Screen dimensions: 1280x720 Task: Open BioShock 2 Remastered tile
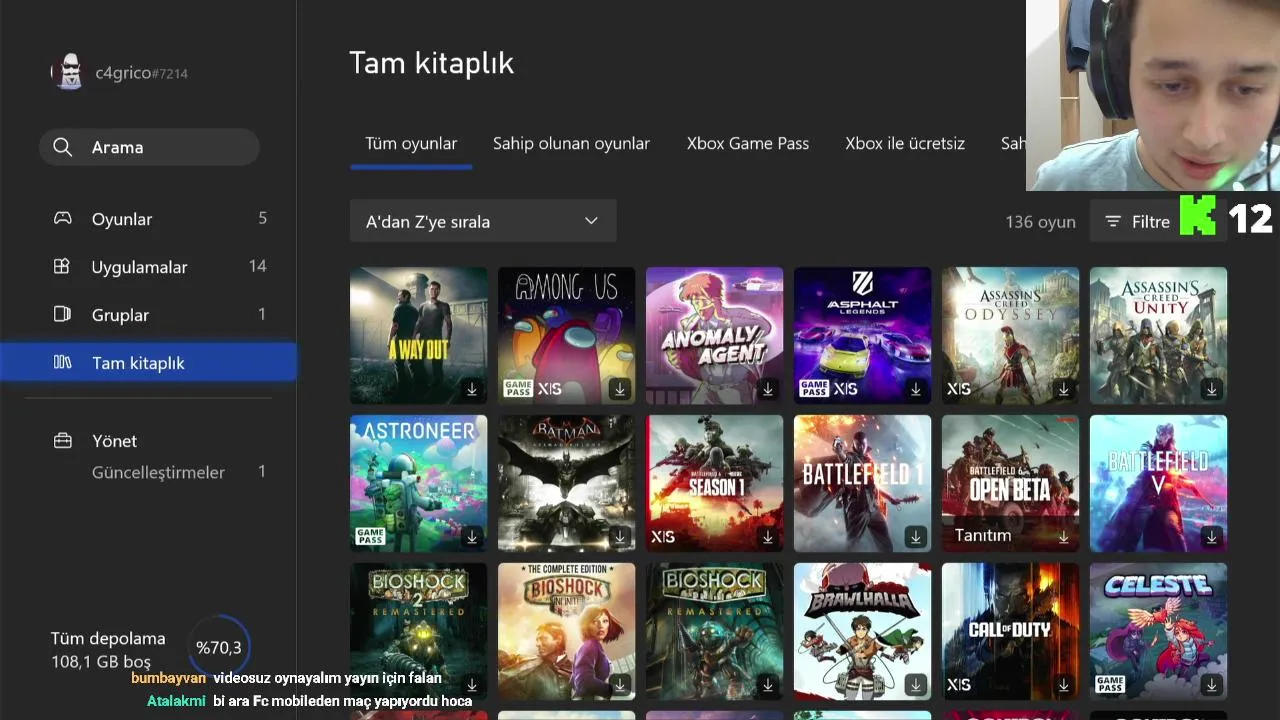(418, 631)
